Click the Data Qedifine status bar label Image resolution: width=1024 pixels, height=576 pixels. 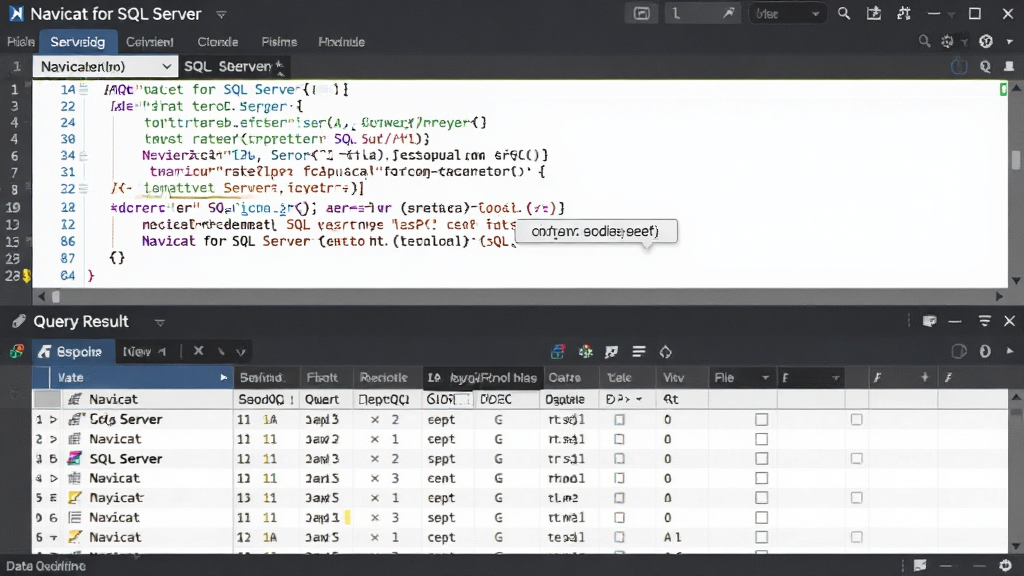tap(46, 566)
